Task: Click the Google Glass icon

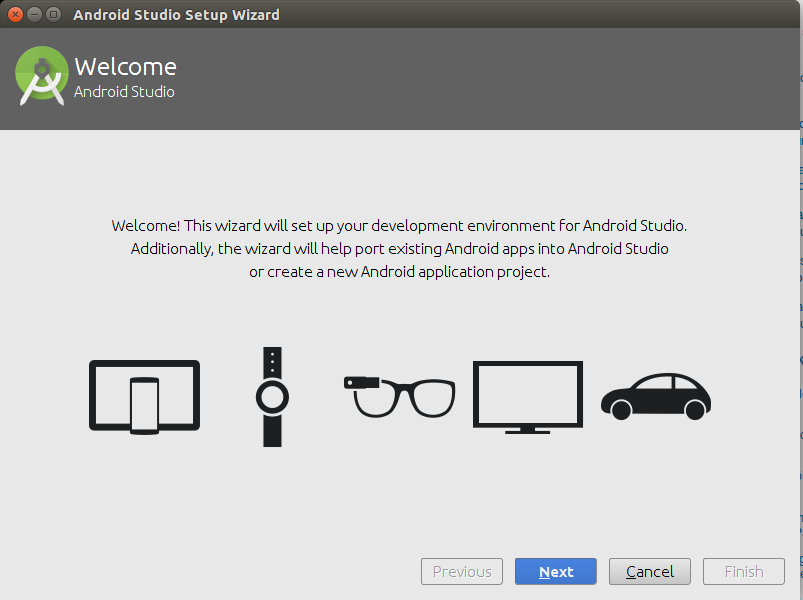Action: point(399,396)
